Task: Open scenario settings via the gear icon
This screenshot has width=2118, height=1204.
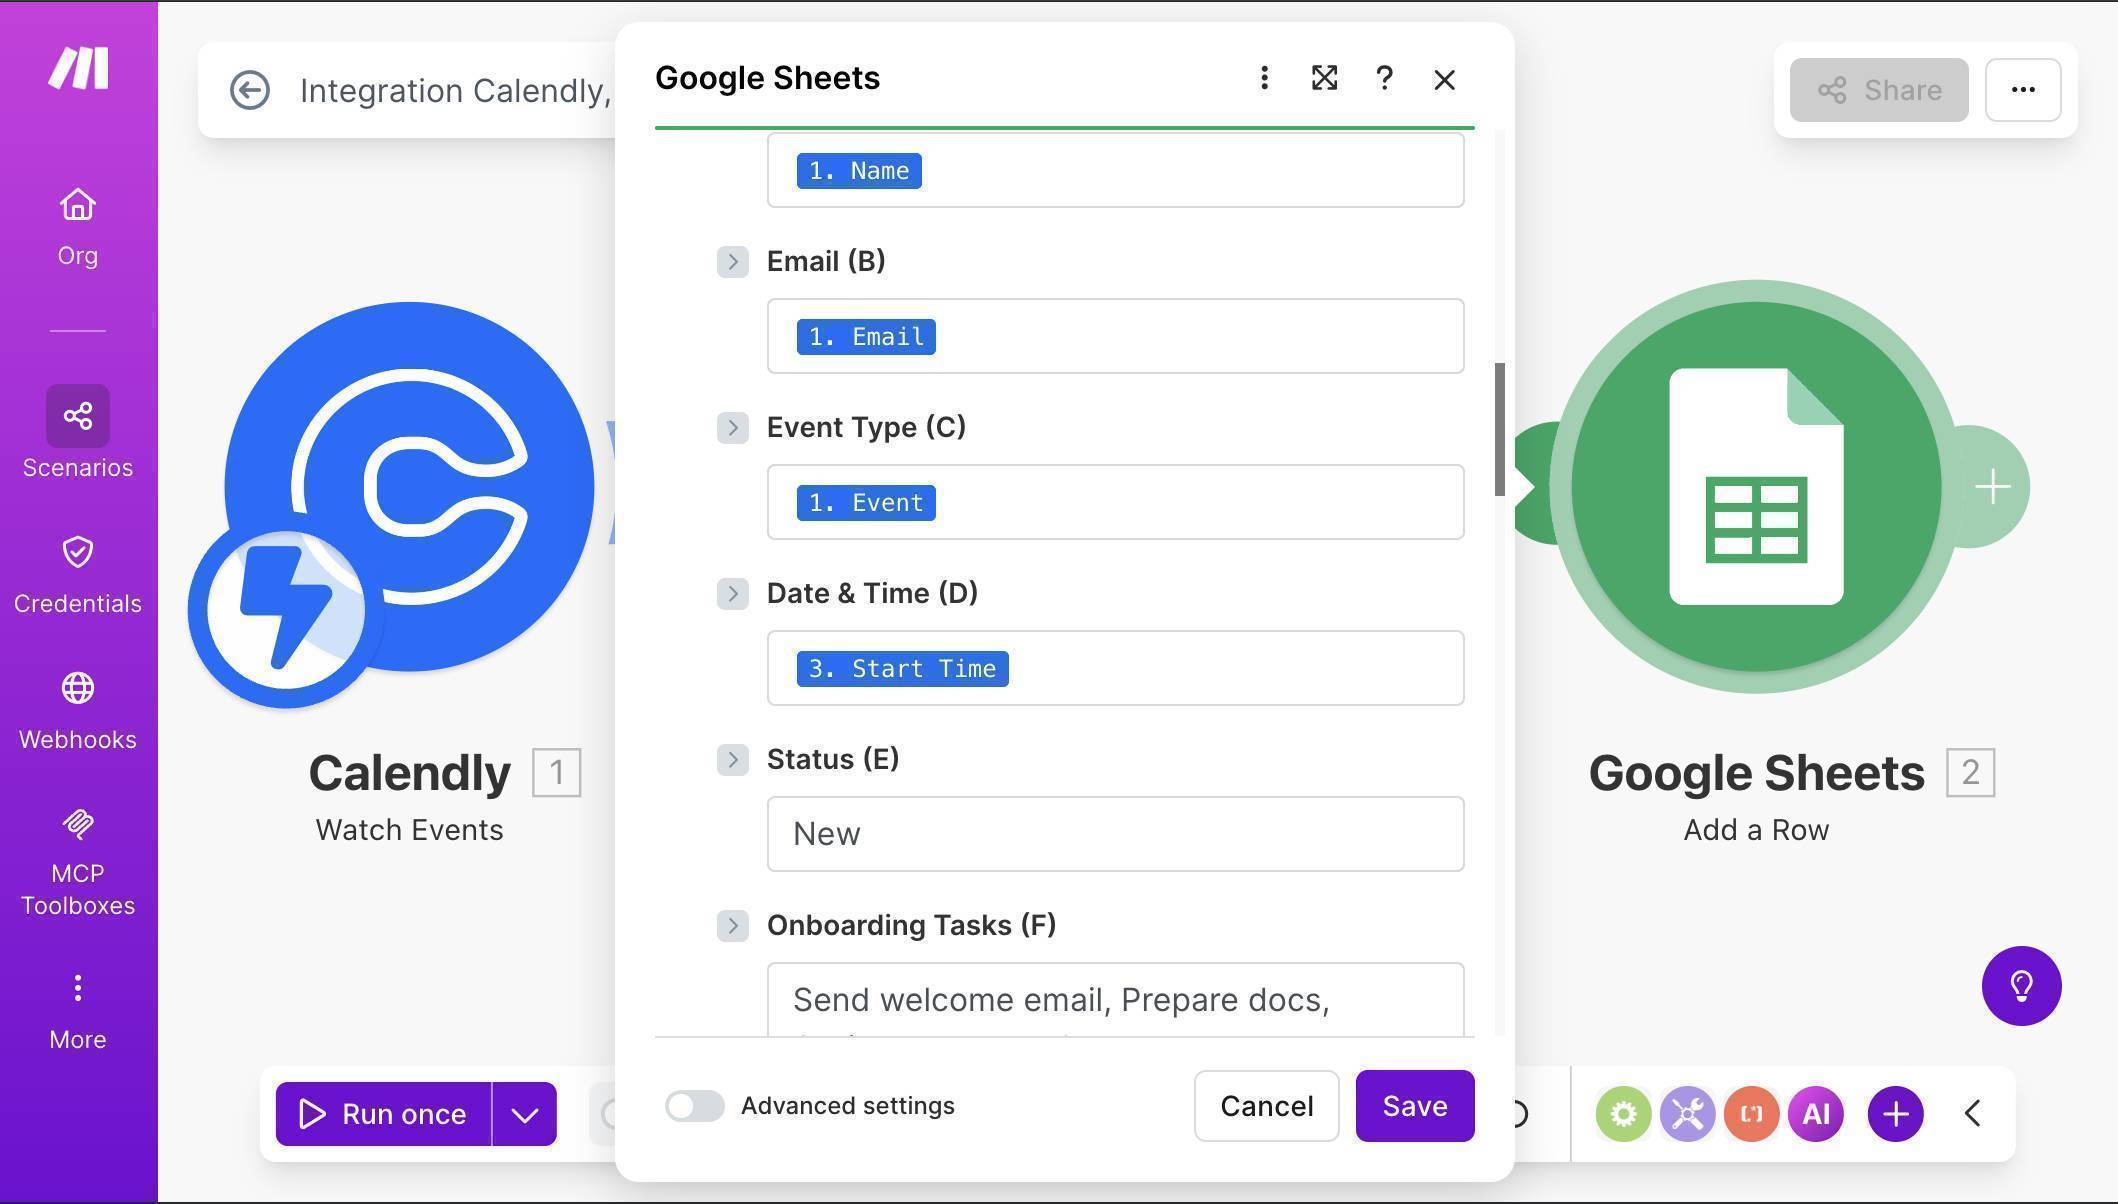Action: tap(1622, 1113)
